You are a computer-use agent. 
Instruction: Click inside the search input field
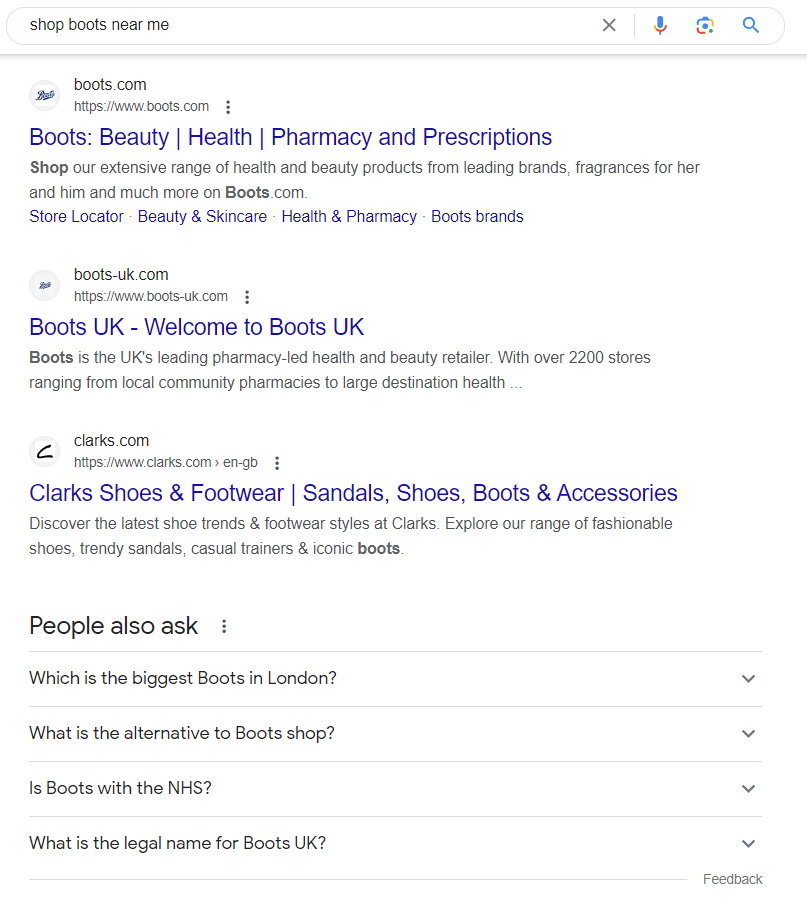300,25
